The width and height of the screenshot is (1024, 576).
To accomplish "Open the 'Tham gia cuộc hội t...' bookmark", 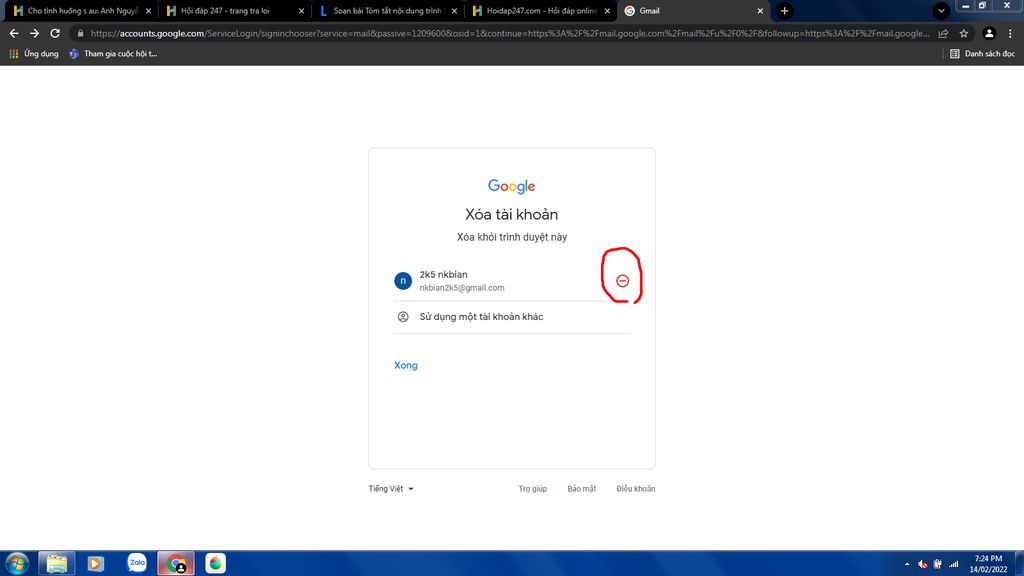I will click(113, 54).
